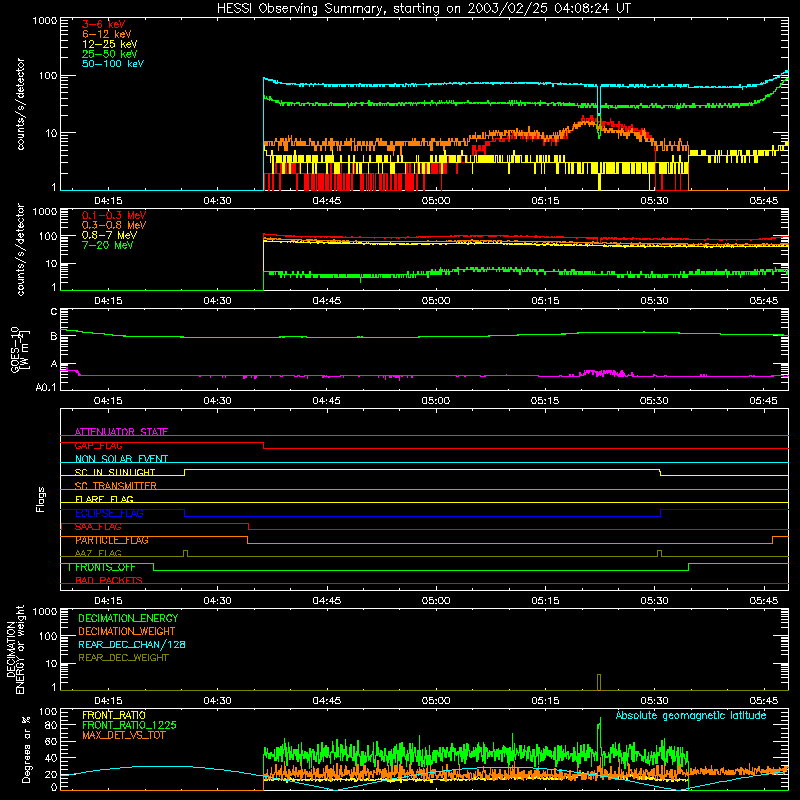Click the DECIMATION_ENERGY legend entry

pyautogui.click(x=128, y=618)
